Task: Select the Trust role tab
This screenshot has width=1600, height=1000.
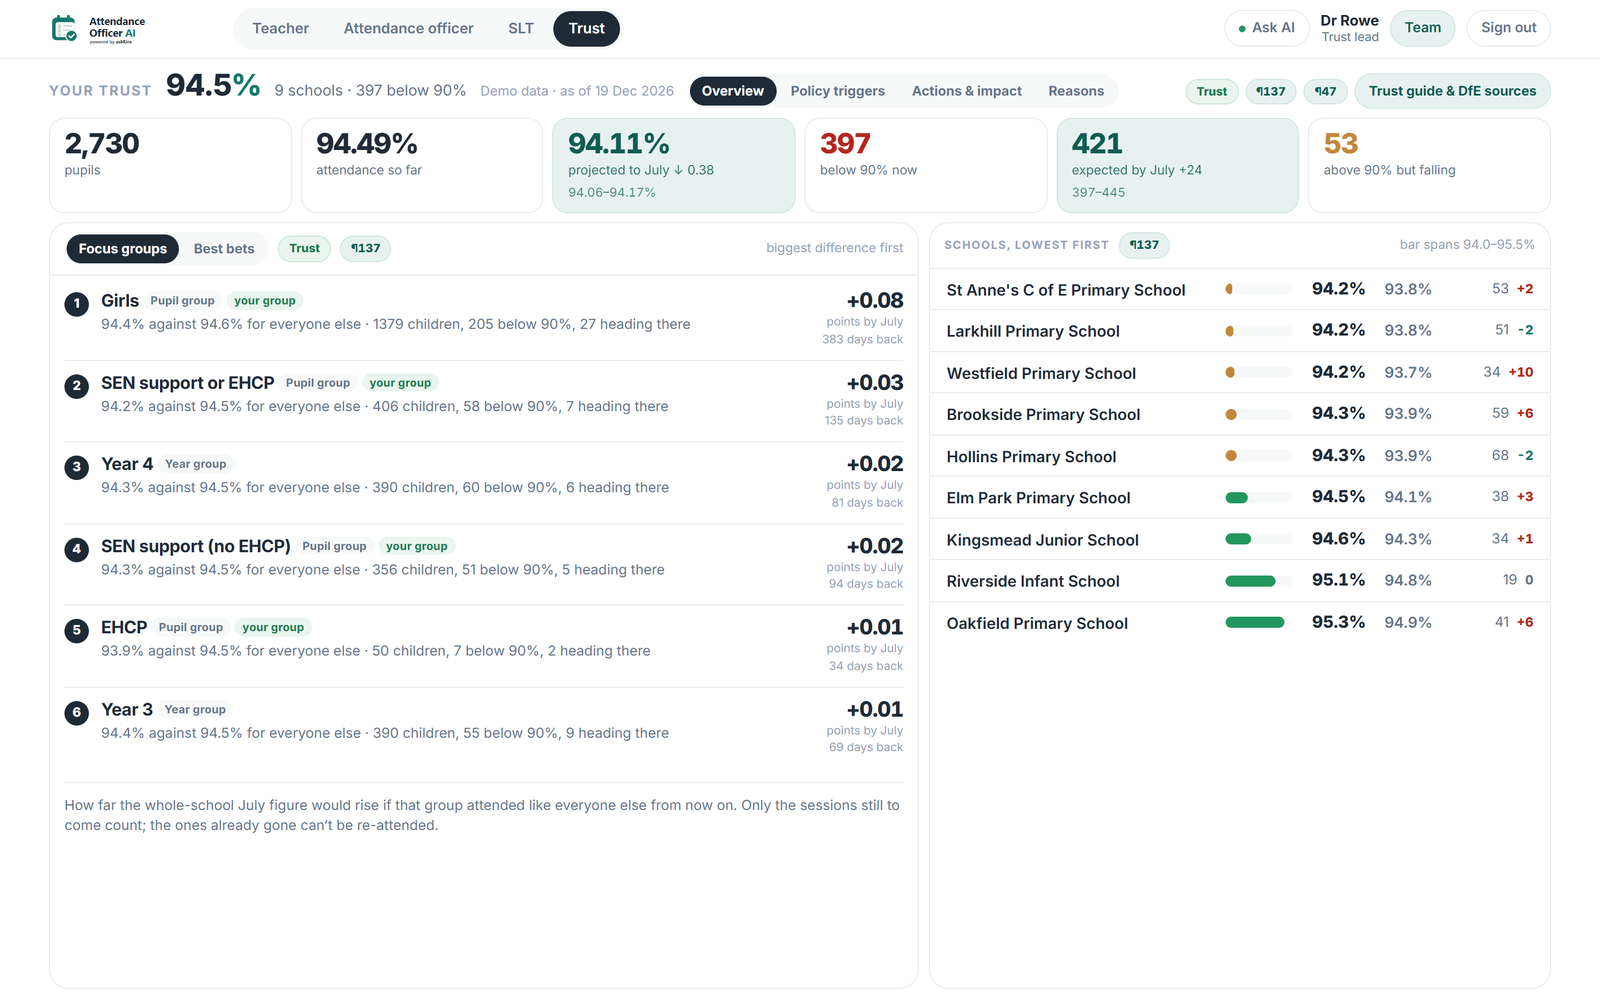Action: 586,28
